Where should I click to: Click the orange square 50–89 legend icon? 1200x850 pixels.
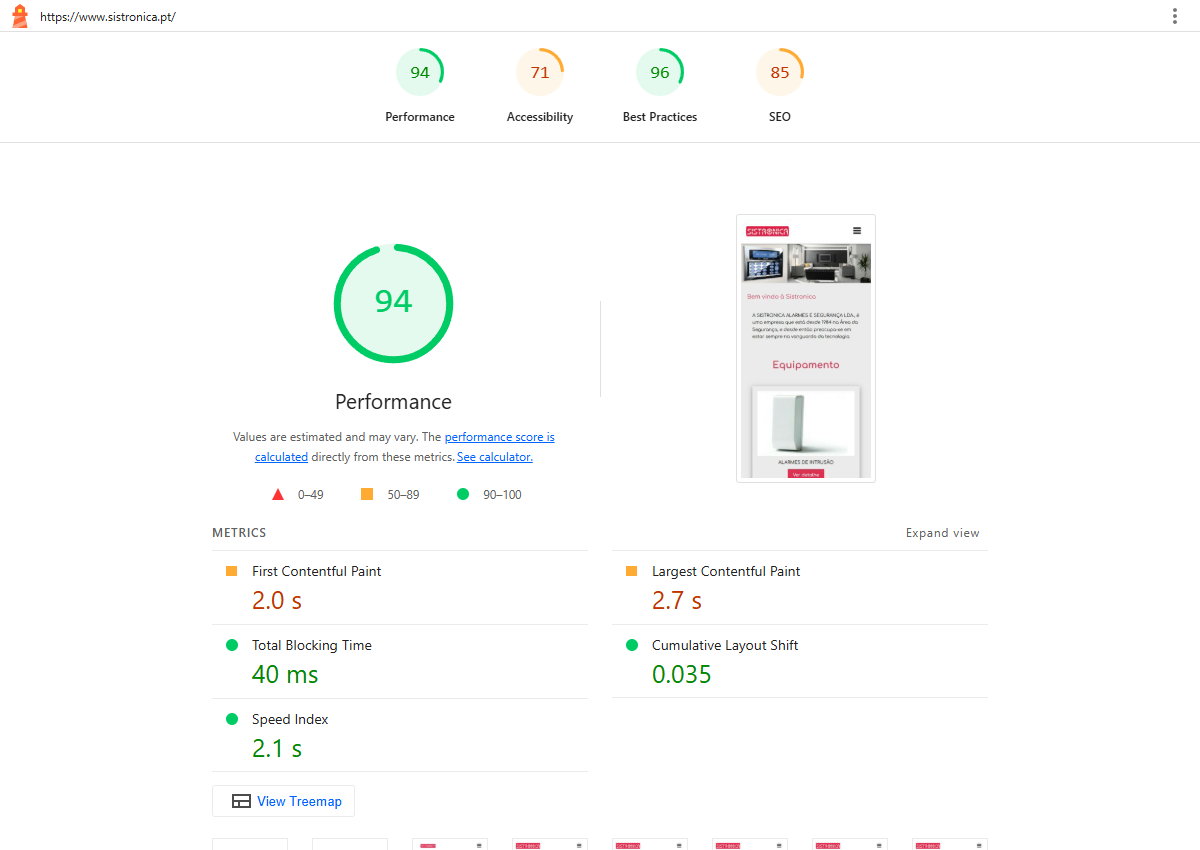point(367,494)
